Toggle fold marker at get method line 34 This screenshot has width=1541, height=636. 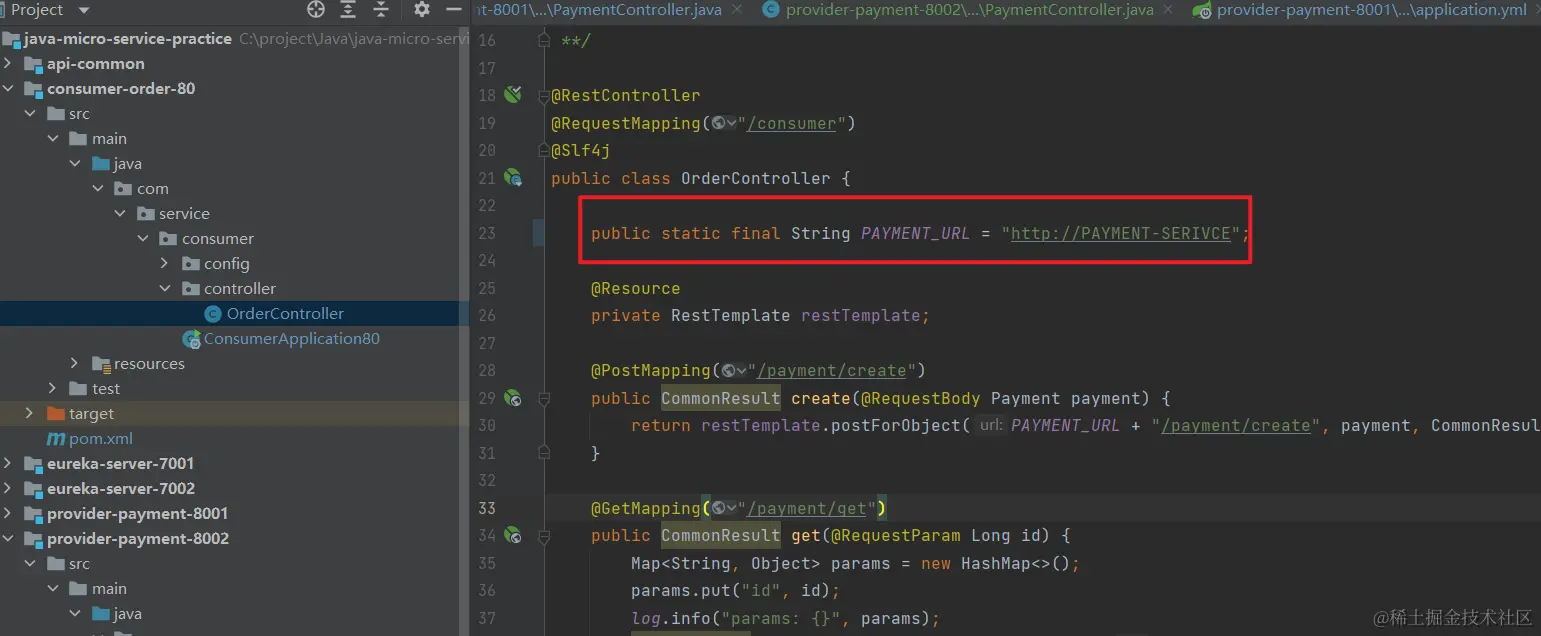[x=544, y=535]
